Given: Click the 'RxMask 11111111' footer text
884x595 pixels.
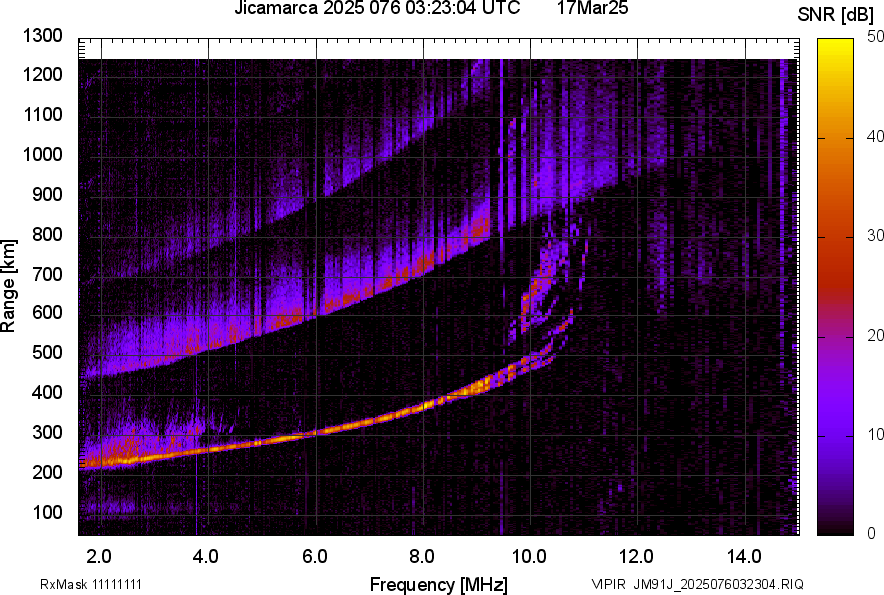Looking at the screenshot, I should 91,584.
